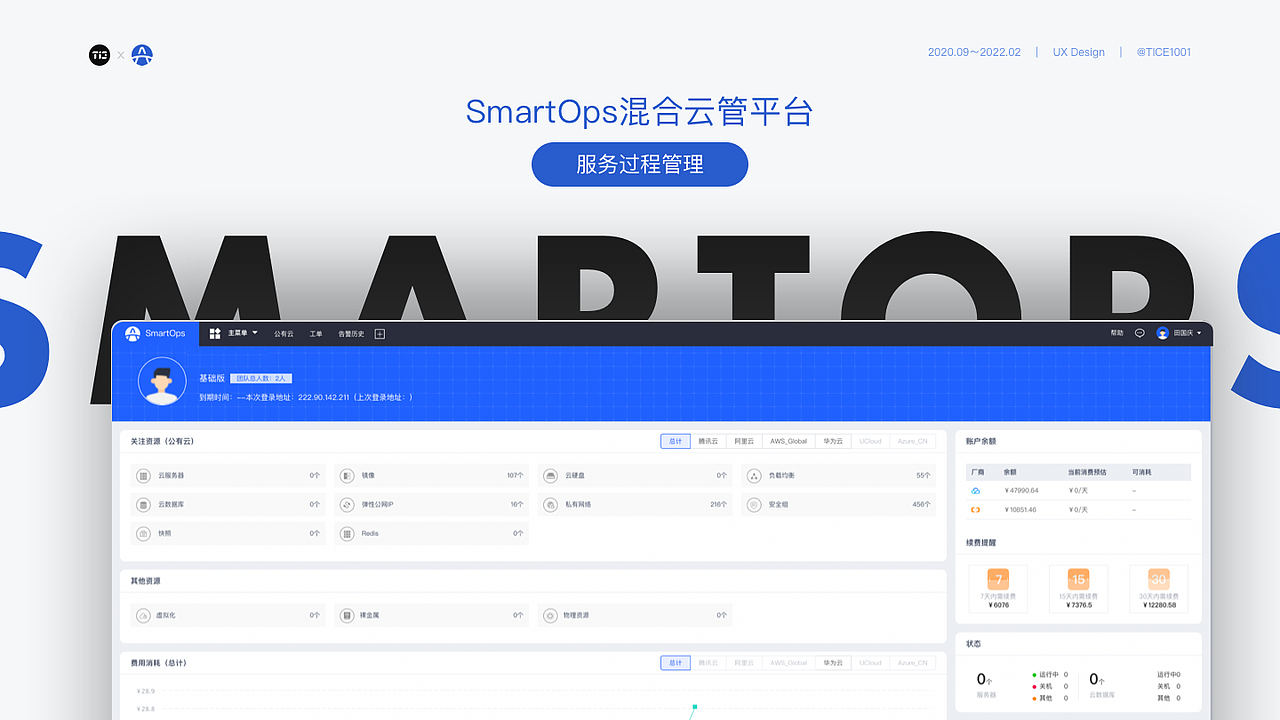This screenshot has width=1280, height=720.
Task: Select Azure_CN tab in 费用消耗 panel
Action: click(912, 663)
